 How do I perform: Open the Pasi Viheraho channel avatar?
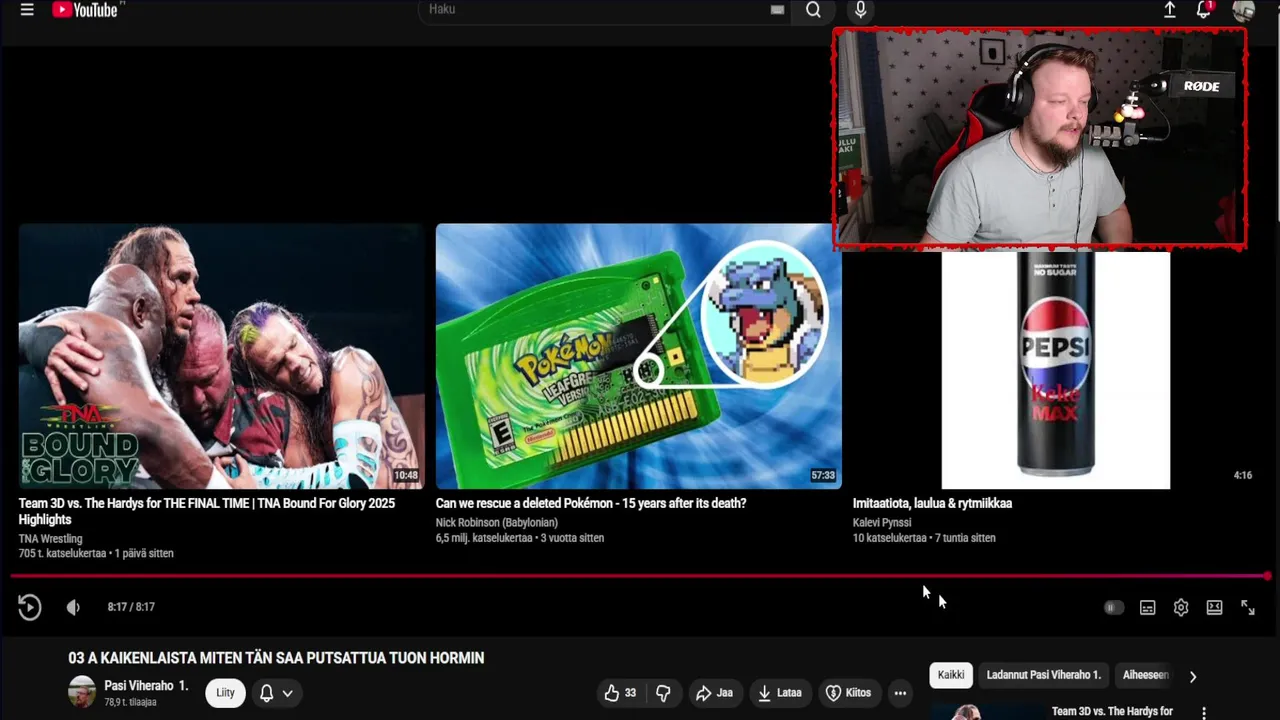[82, 692]
